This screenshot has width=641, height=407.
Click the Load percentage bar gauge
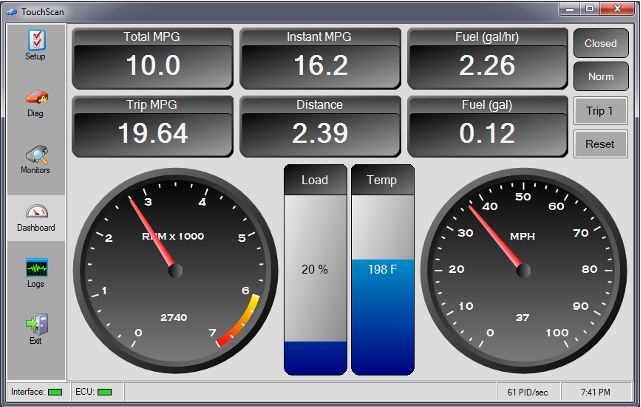[315, 270]
